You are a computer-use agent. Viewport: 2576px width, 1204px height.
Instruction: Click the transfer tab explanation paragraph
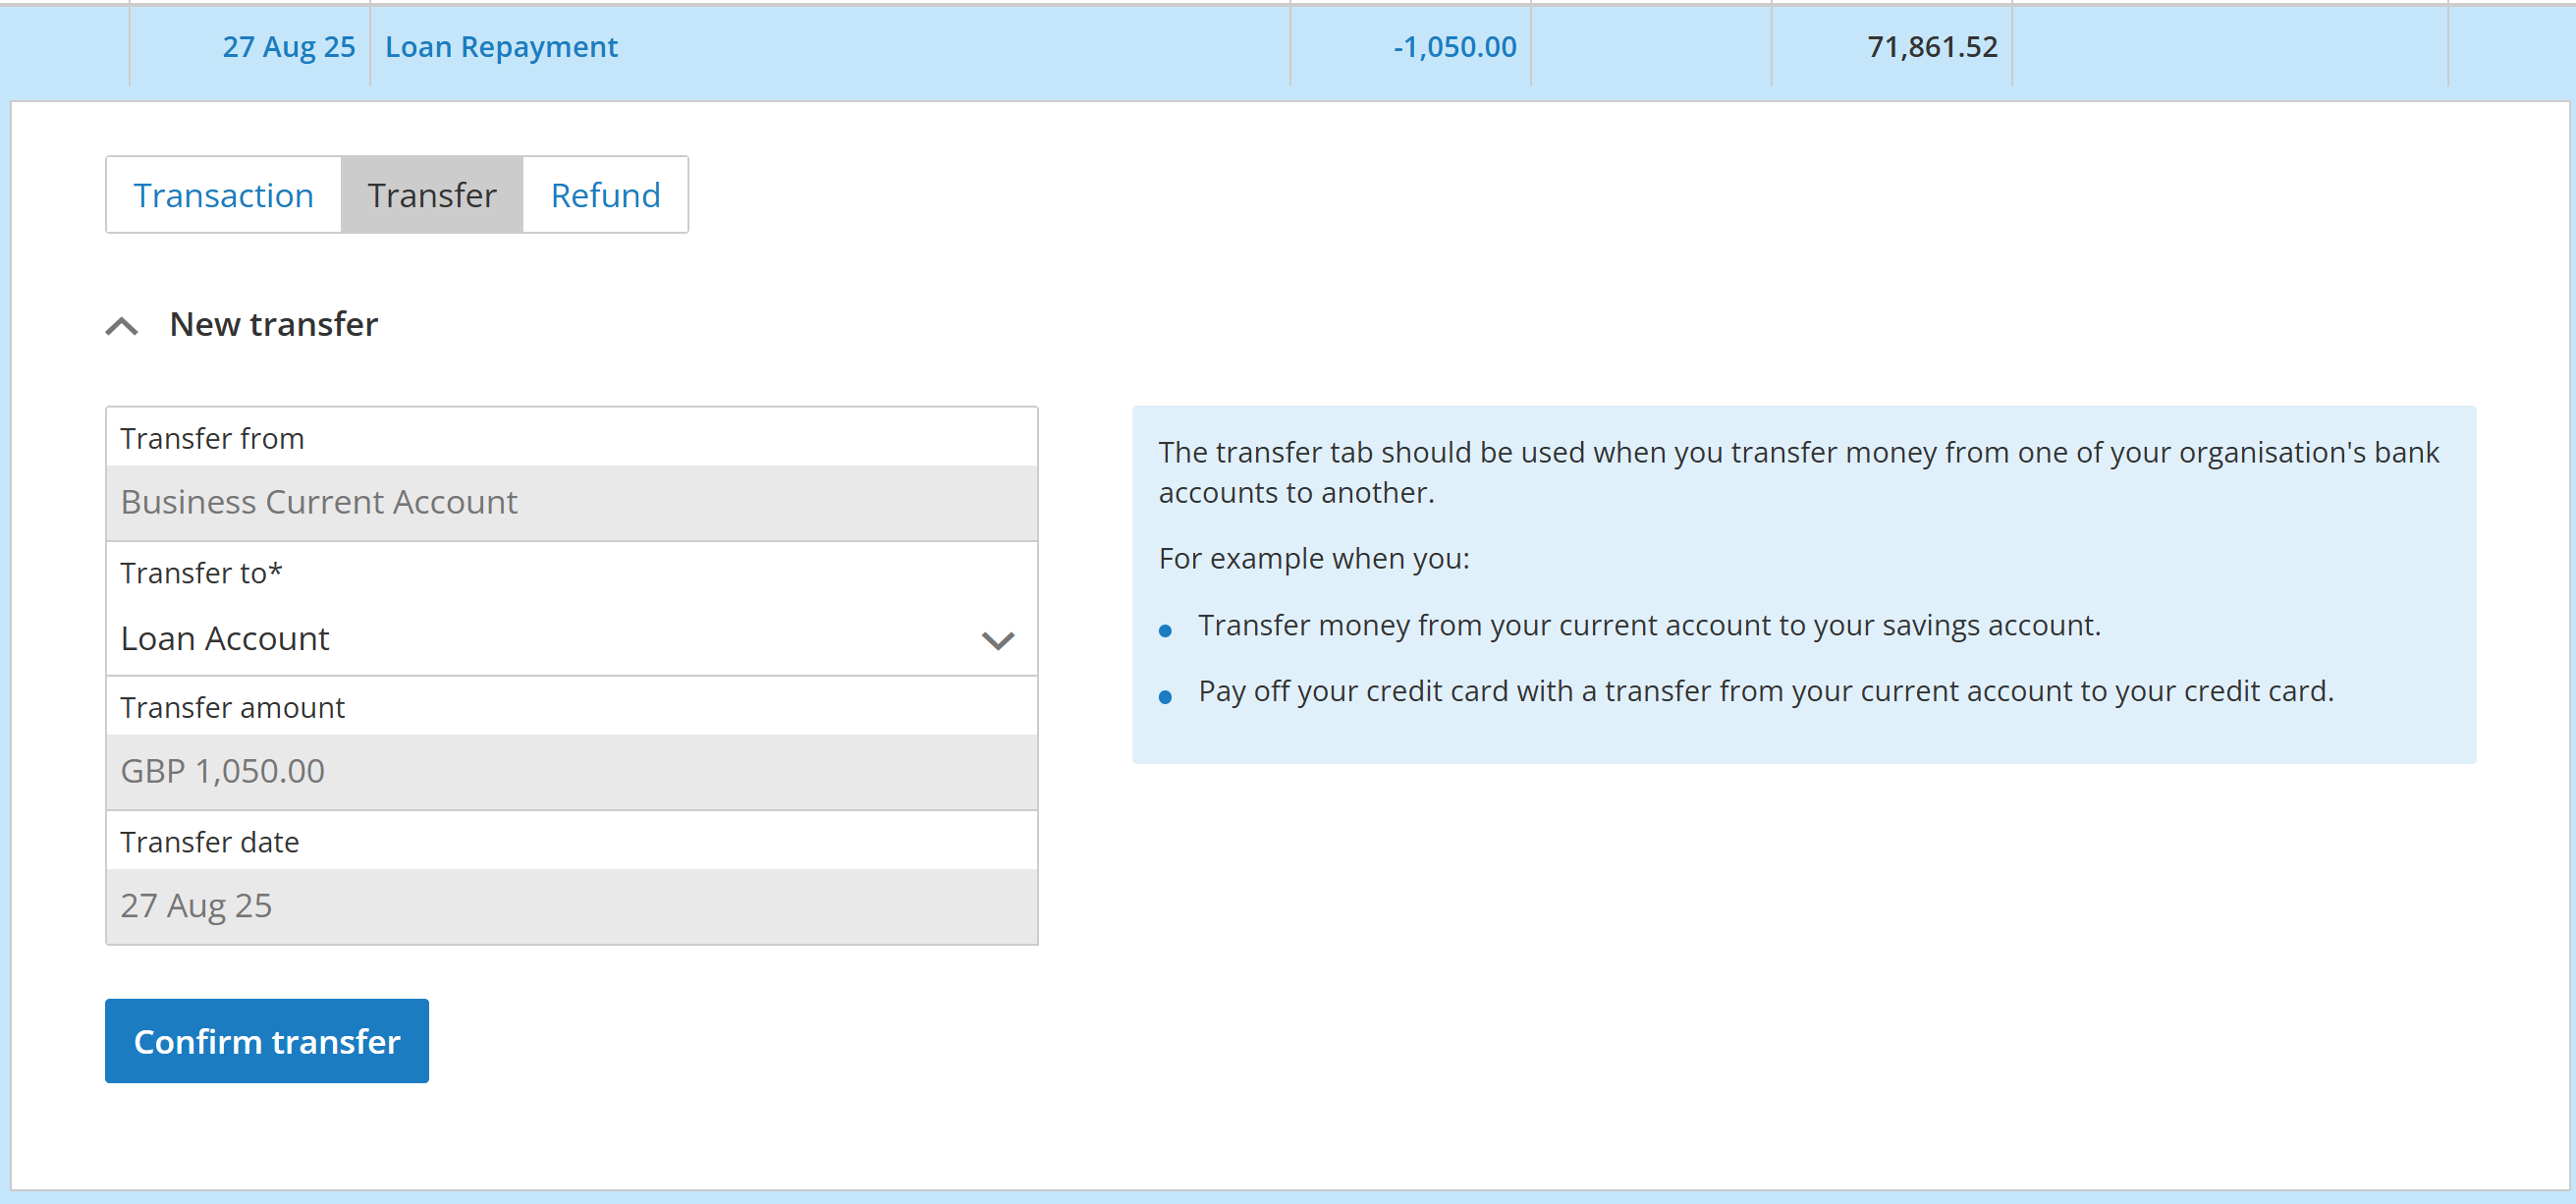[1798, 472]
